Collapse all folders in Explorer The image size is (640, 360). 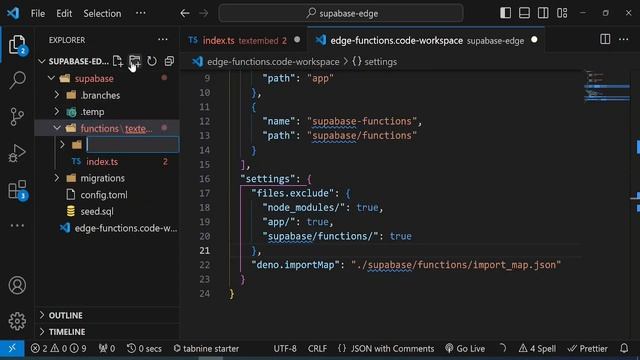pos(169,61)
